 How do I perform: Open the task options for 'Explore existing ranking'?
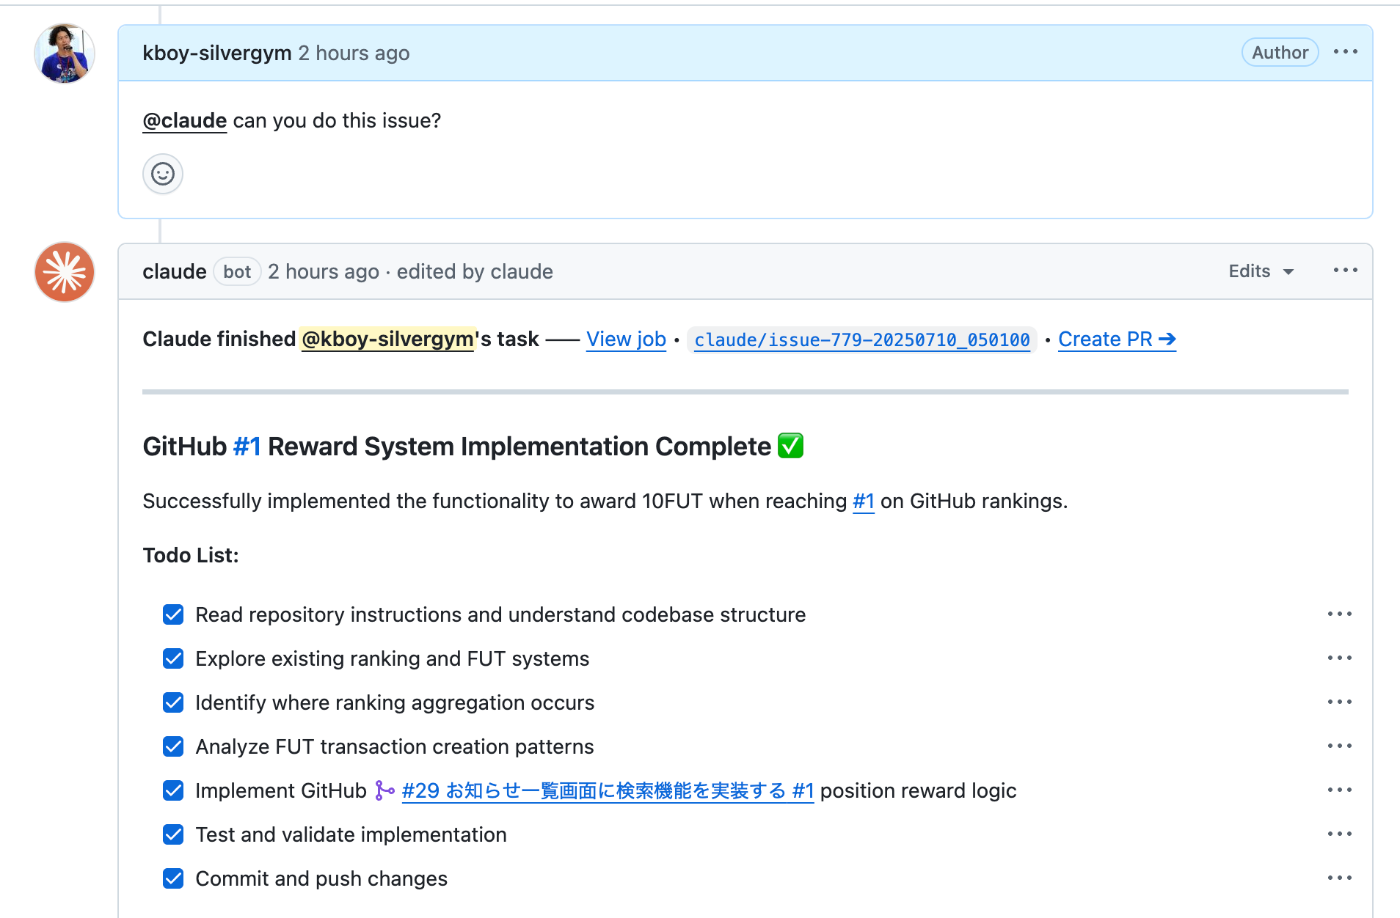[1340, 658]
